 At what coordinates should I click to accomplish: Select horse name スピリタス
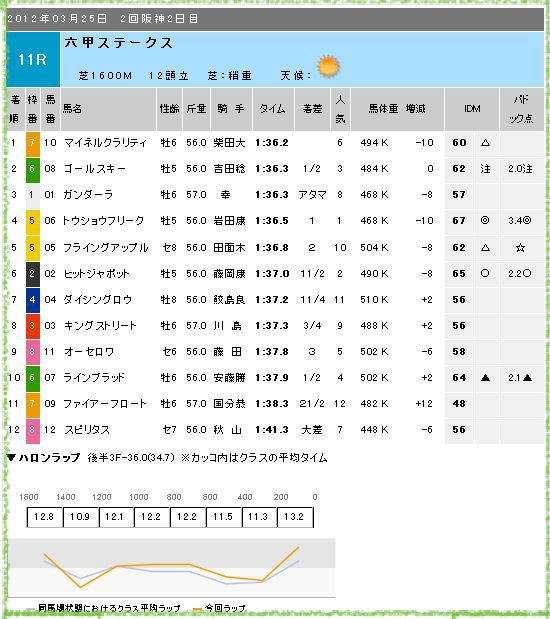tap(87, 430)
